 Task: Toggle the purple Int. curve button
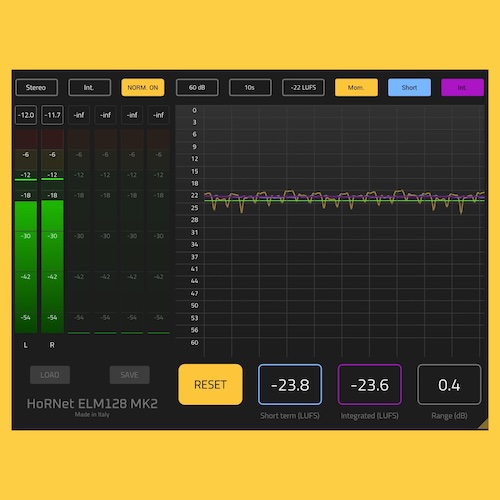tap(462, 88)
